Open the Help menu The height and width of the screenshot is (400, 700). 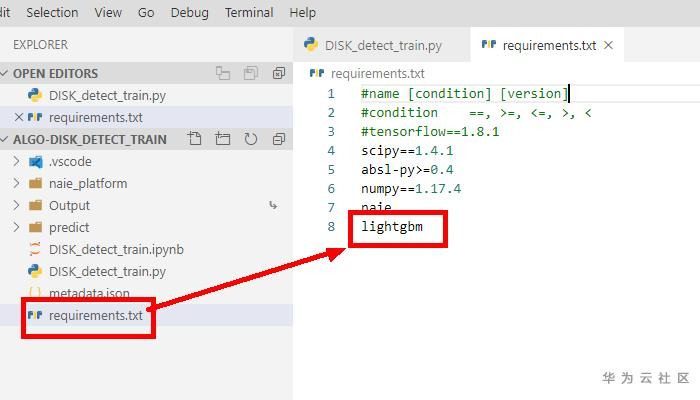pyautogui.click(x=302, y=12)
